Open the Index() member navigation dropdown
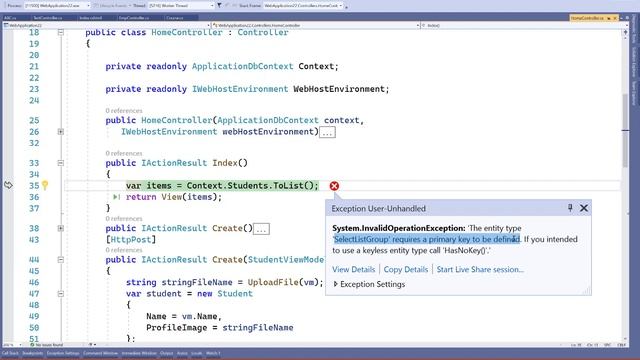Image resolution: width=640 pixels, height=360 pixels. [524, 25]
